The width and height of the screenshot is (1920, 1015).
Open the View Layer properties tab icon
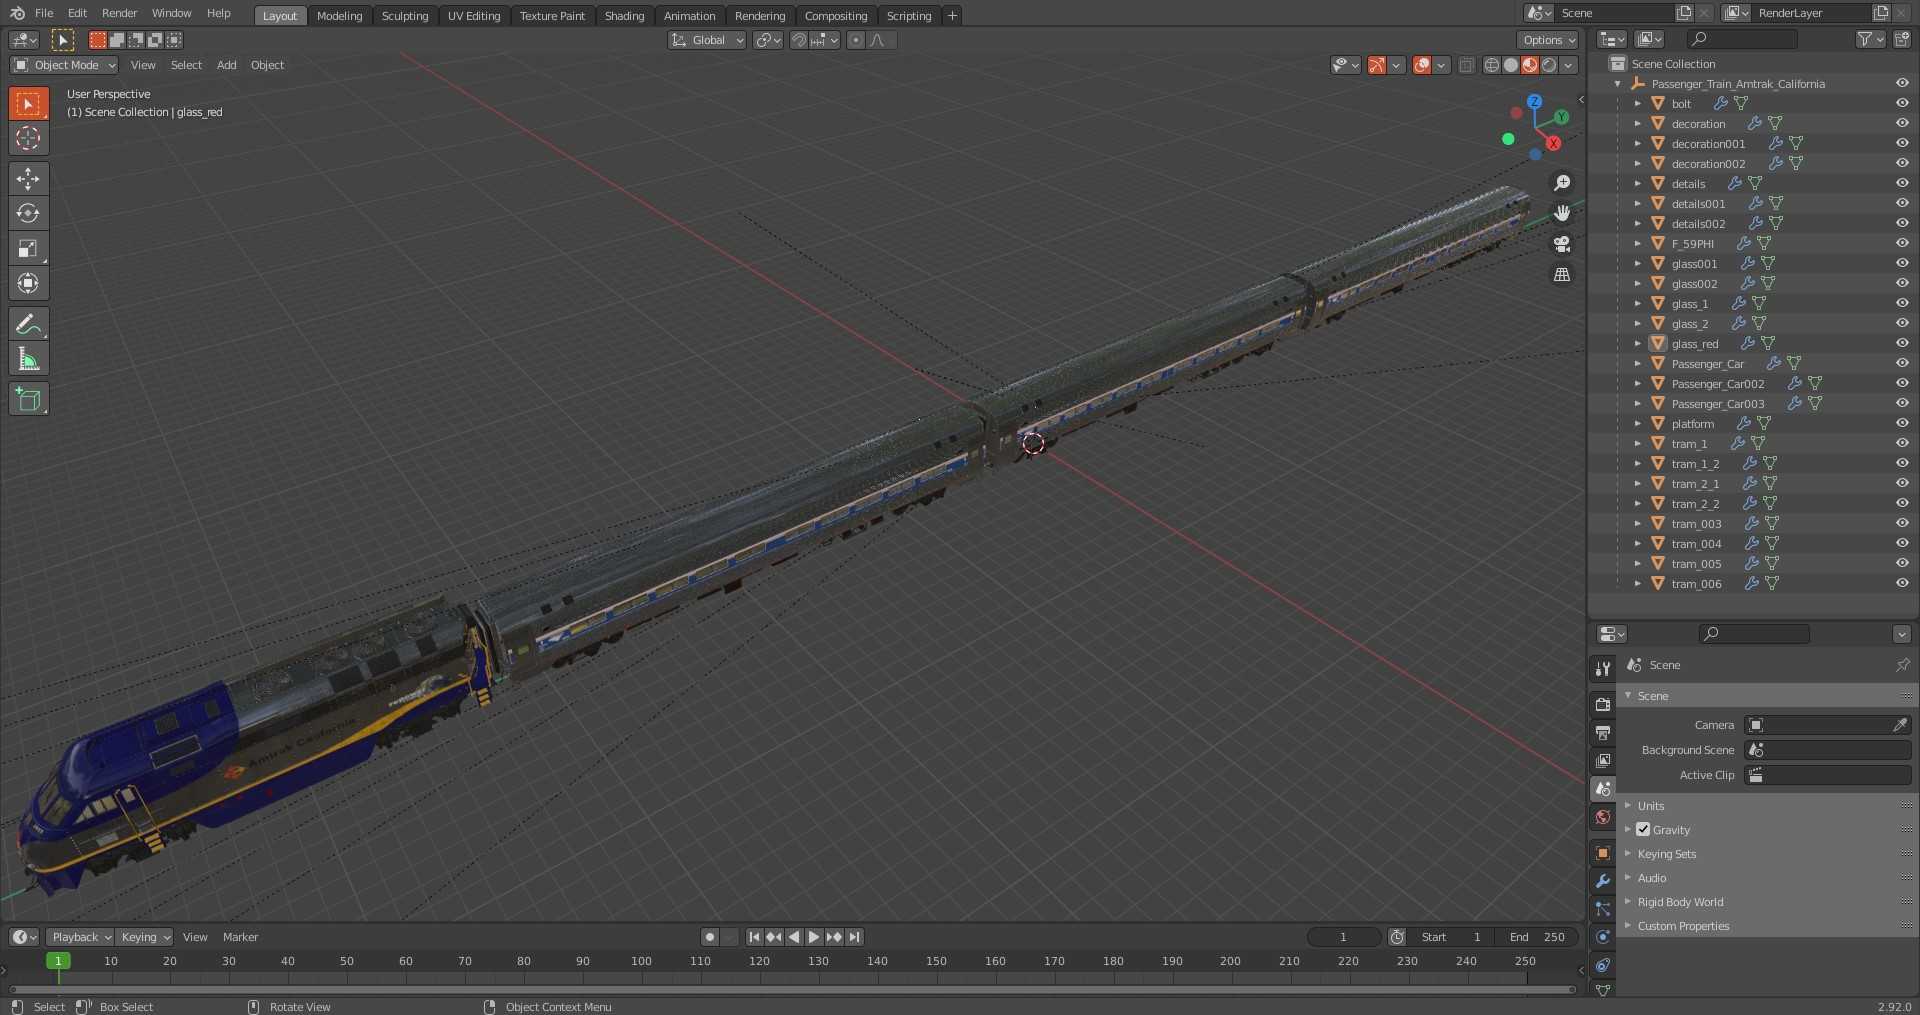point(1602,761)
